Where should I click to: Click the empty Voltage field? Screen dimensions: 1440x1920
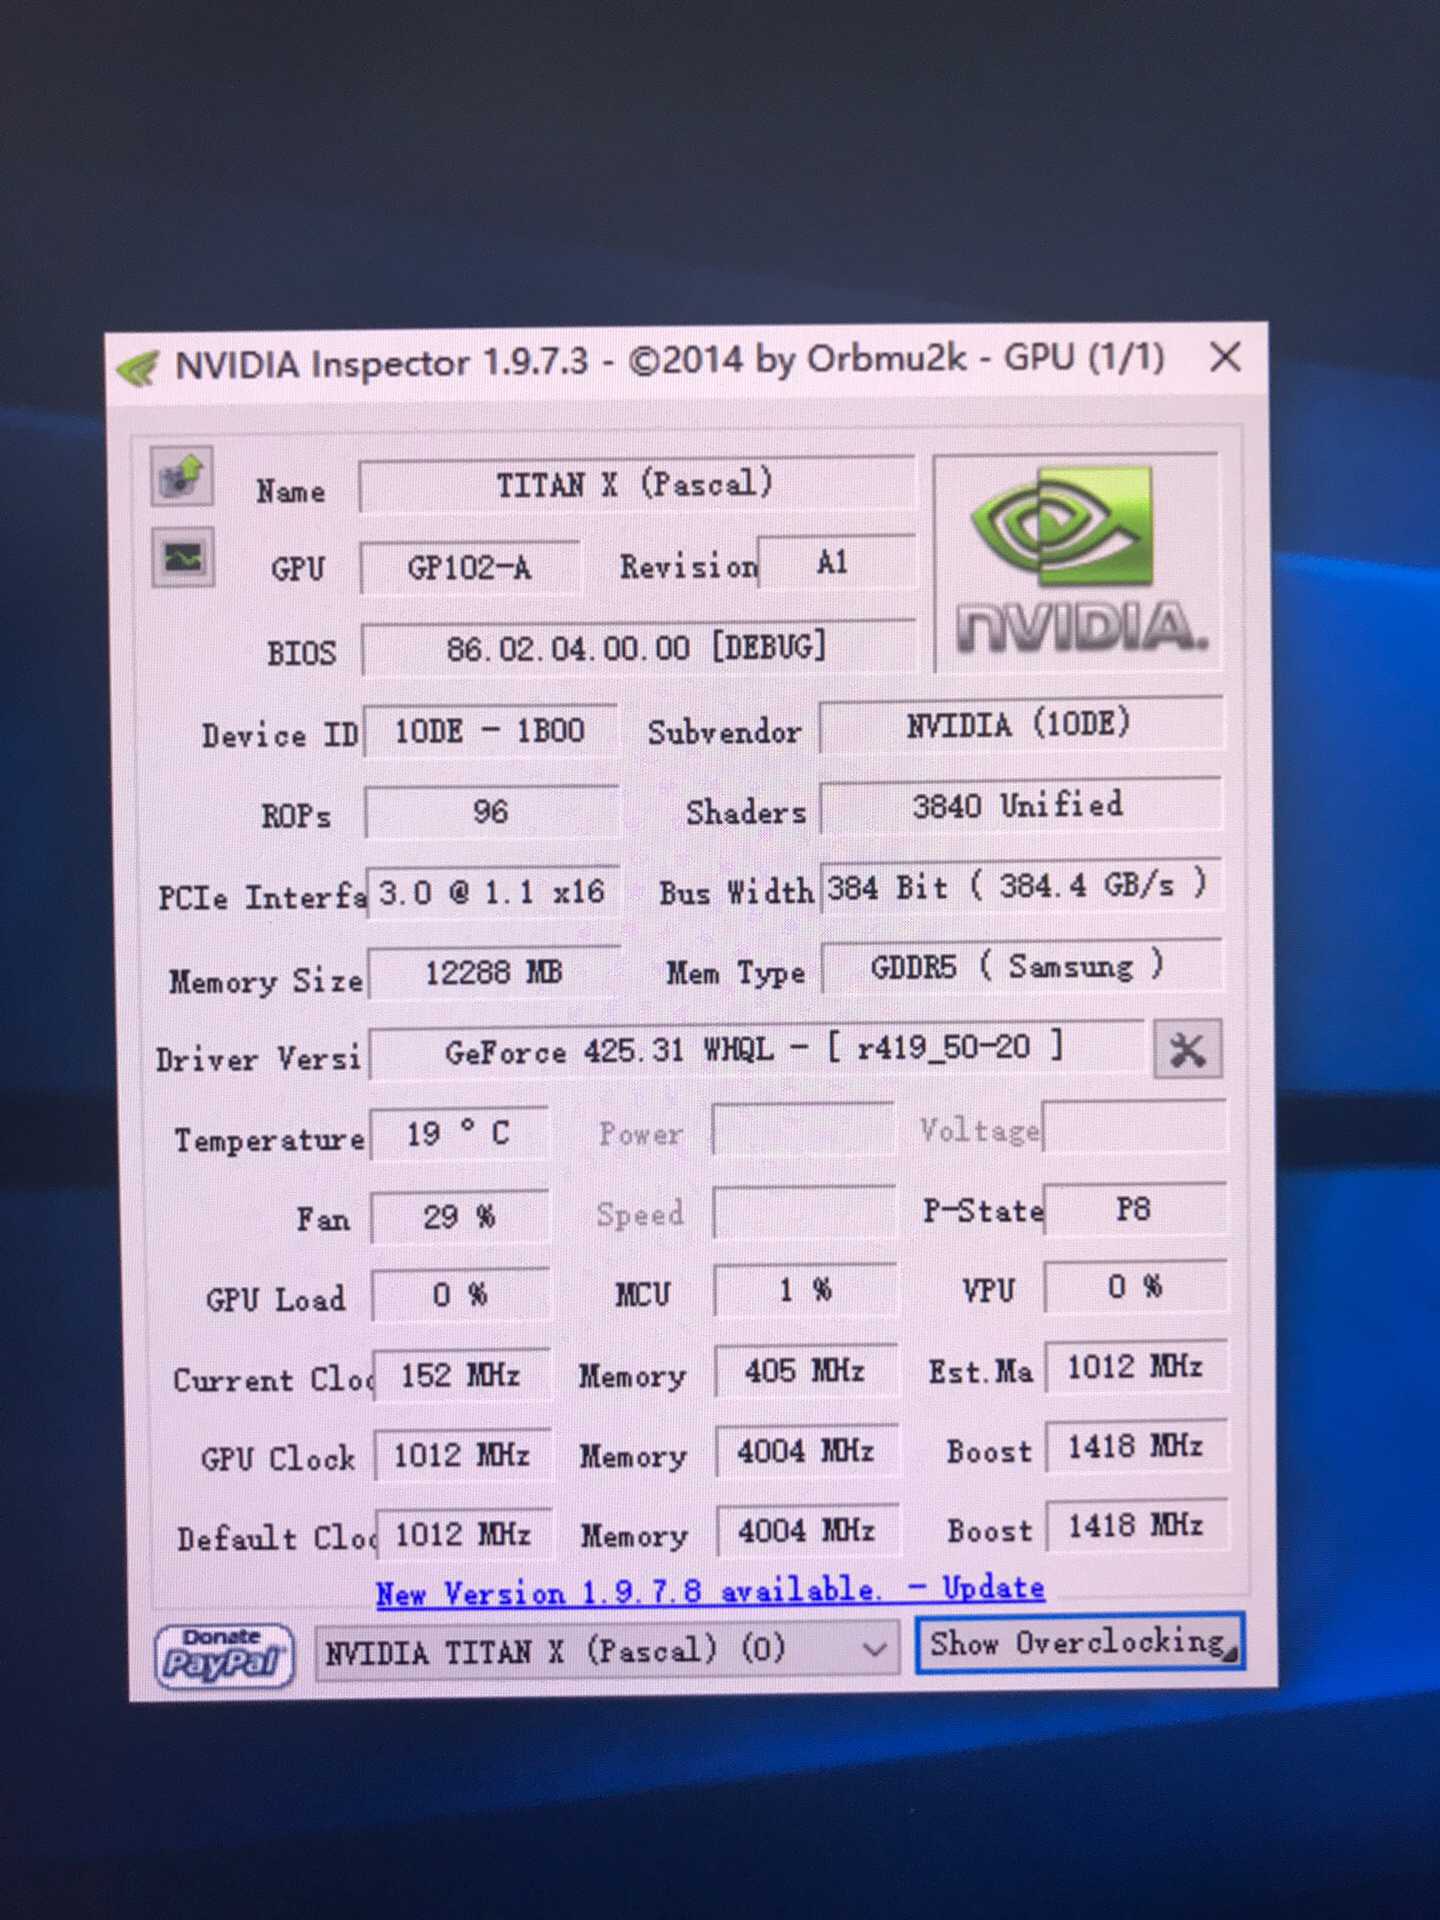pos(1134,1127)
